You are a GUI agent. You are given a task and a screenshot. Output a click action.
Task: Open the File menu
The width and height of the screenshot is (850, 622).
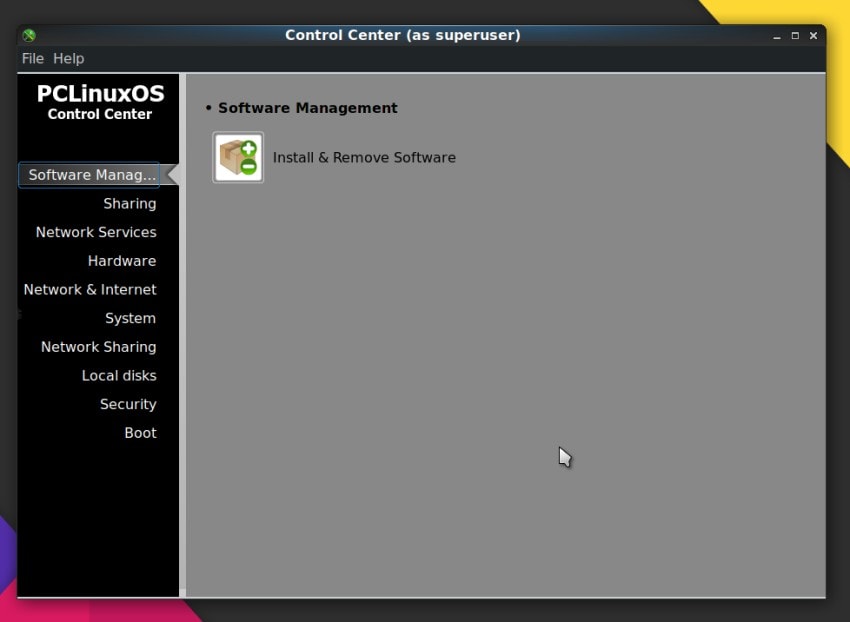click(x=33, y=59)
